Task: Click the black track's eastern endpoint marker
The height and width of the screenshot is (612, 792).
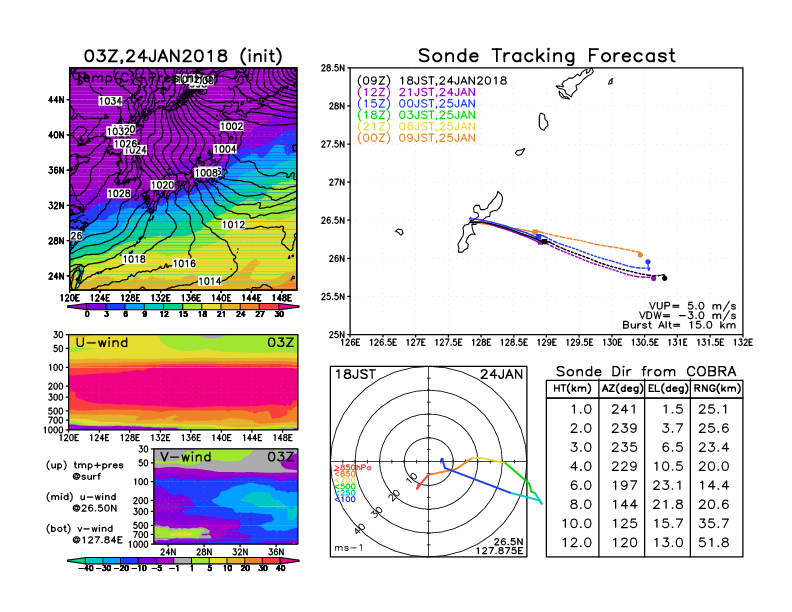Action: tap(665, 278)
